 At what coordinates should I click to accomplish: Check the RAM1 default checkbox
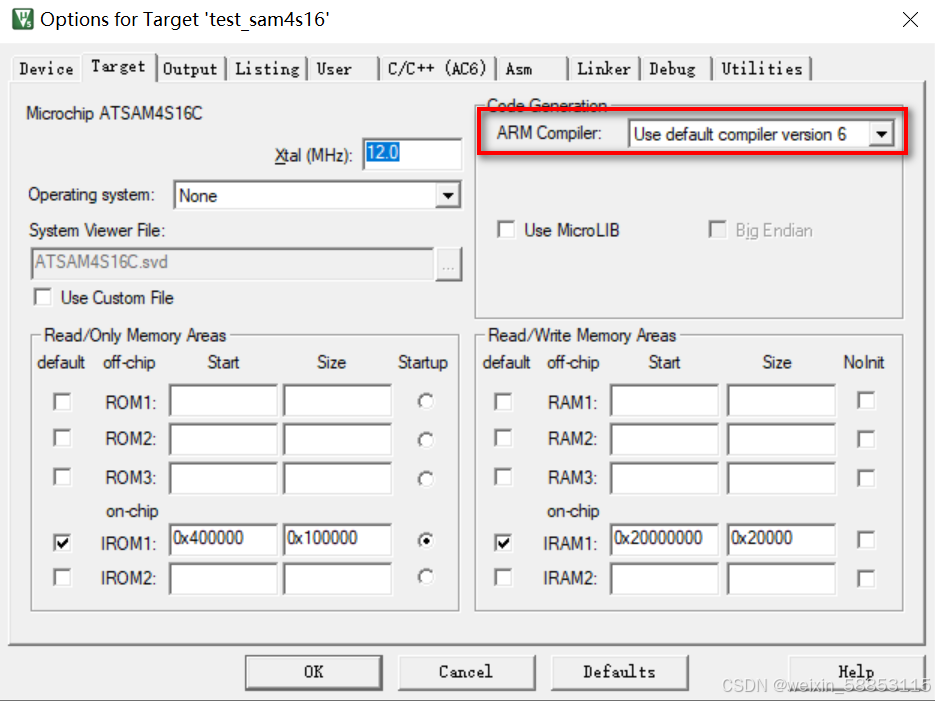tap(503, 401)
